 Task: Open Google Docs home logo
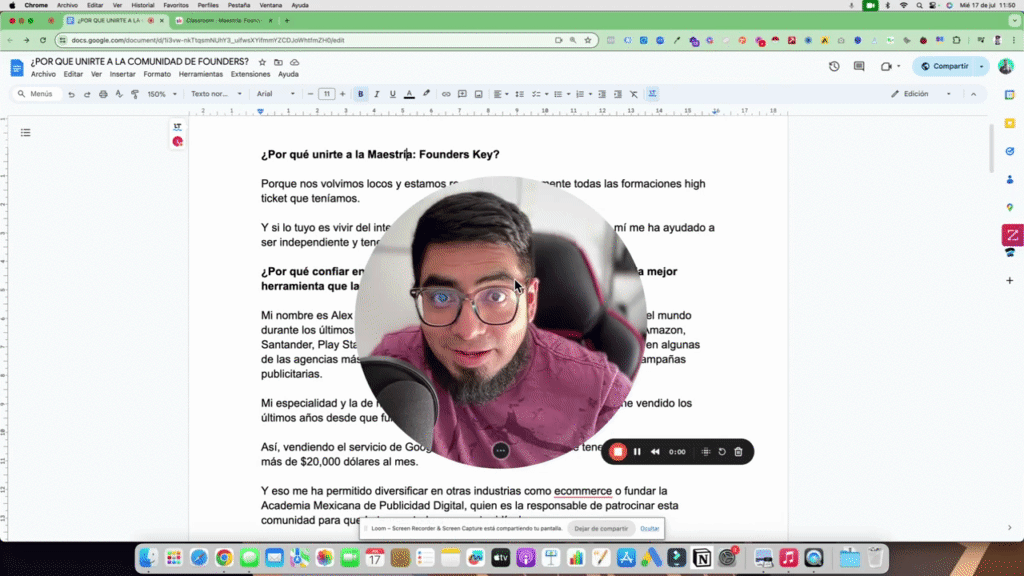click(17, 67)
